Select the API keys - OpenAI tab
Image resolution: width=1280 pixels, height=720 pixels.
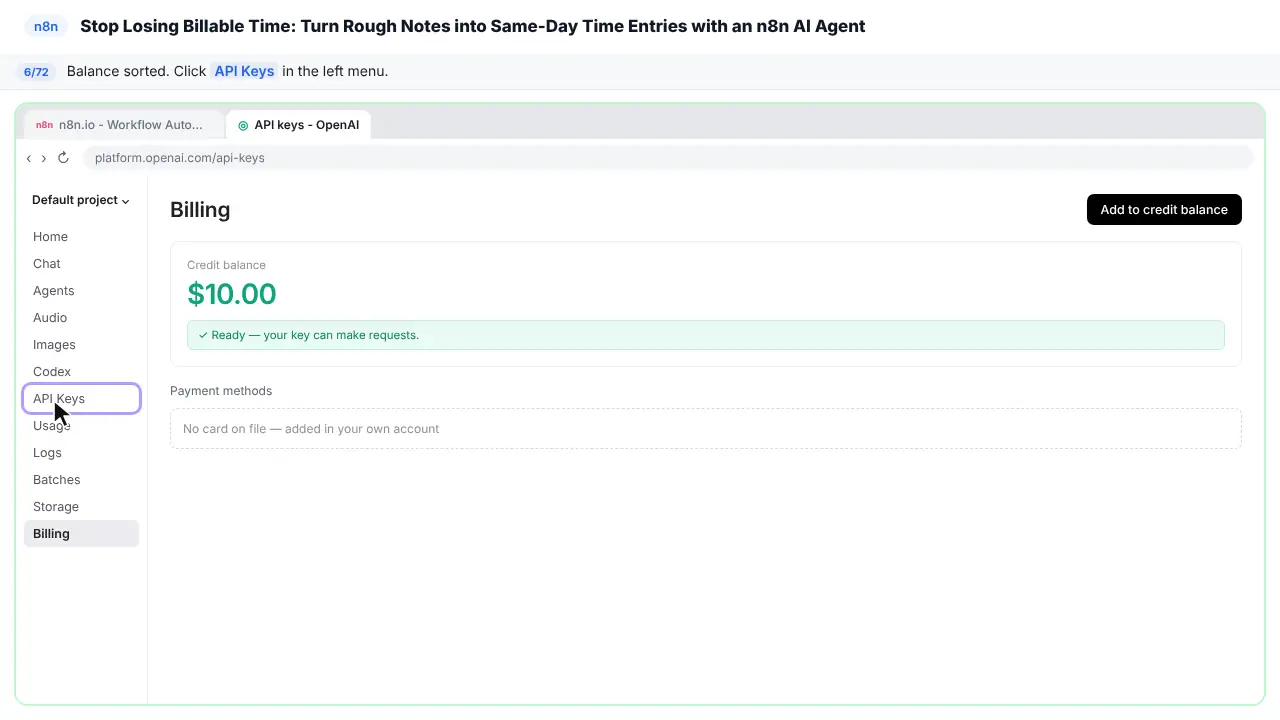coord(299,124)
